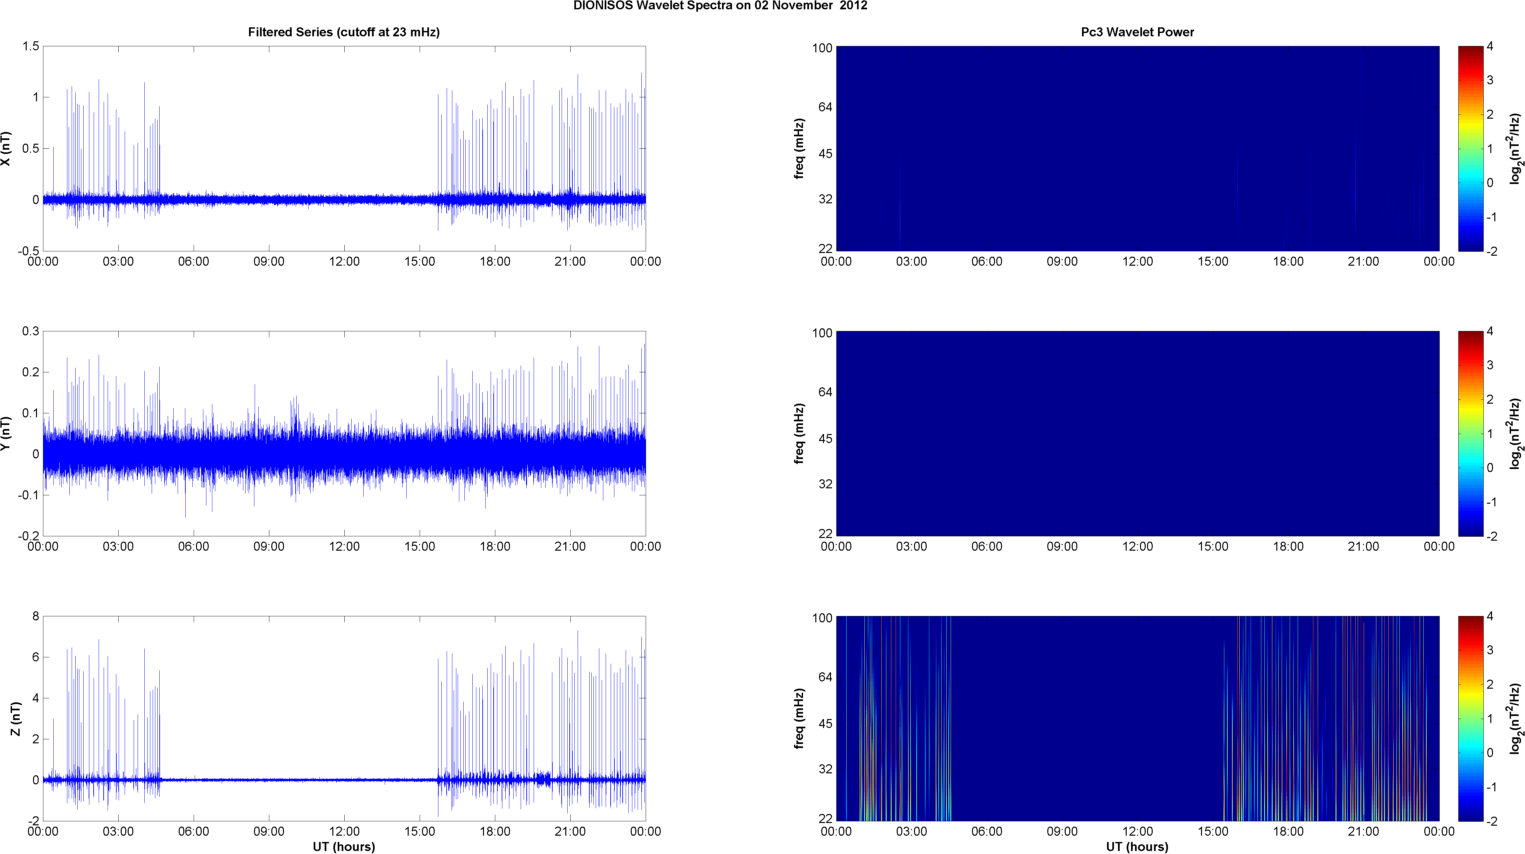Viewport: 1525px width, 854px height.
Task: Click "12:00" tick under X time series
Action: tap(345, 262)
